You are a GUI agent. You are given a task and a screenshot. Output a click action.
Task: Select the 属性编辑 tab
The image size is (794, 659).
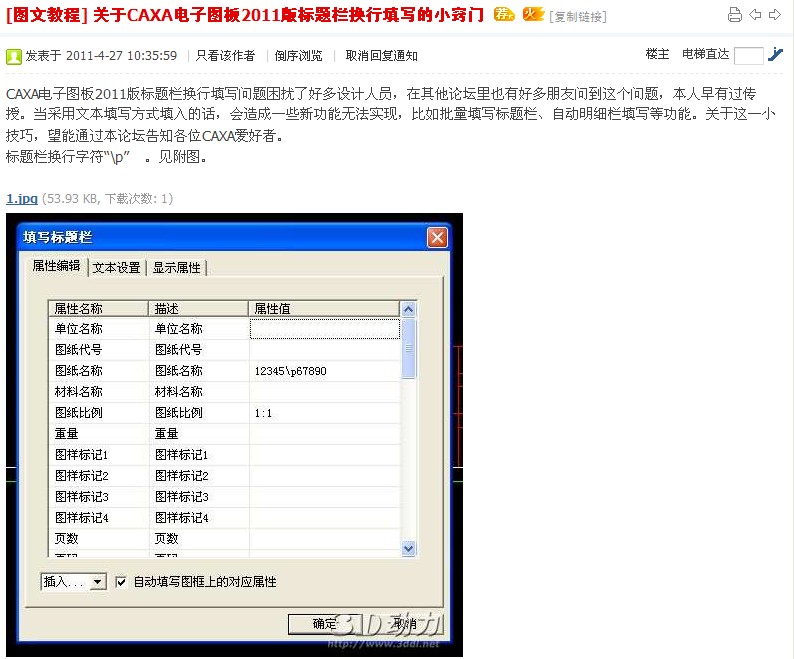(56, 267)
